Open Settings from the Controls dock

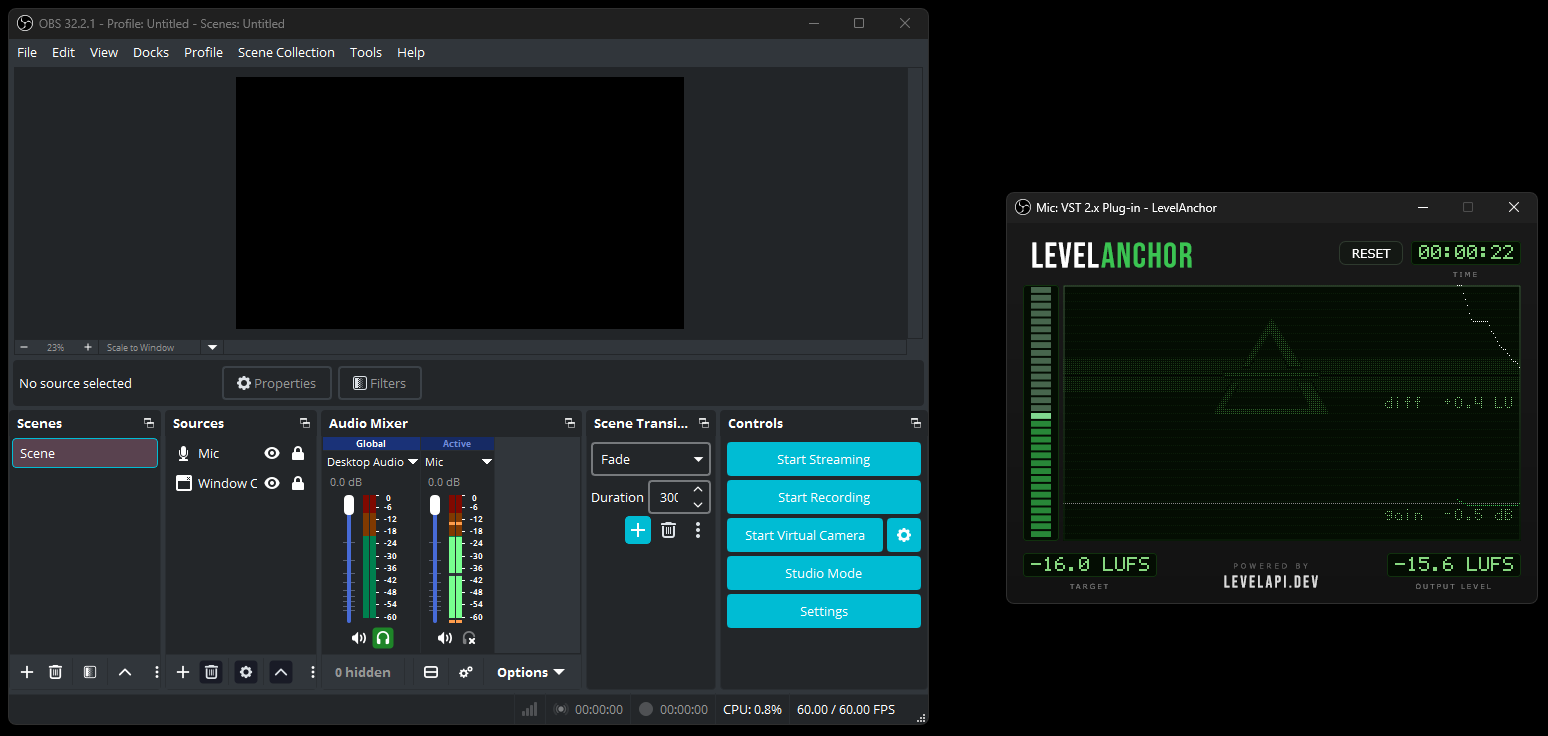tap(824, 611)
